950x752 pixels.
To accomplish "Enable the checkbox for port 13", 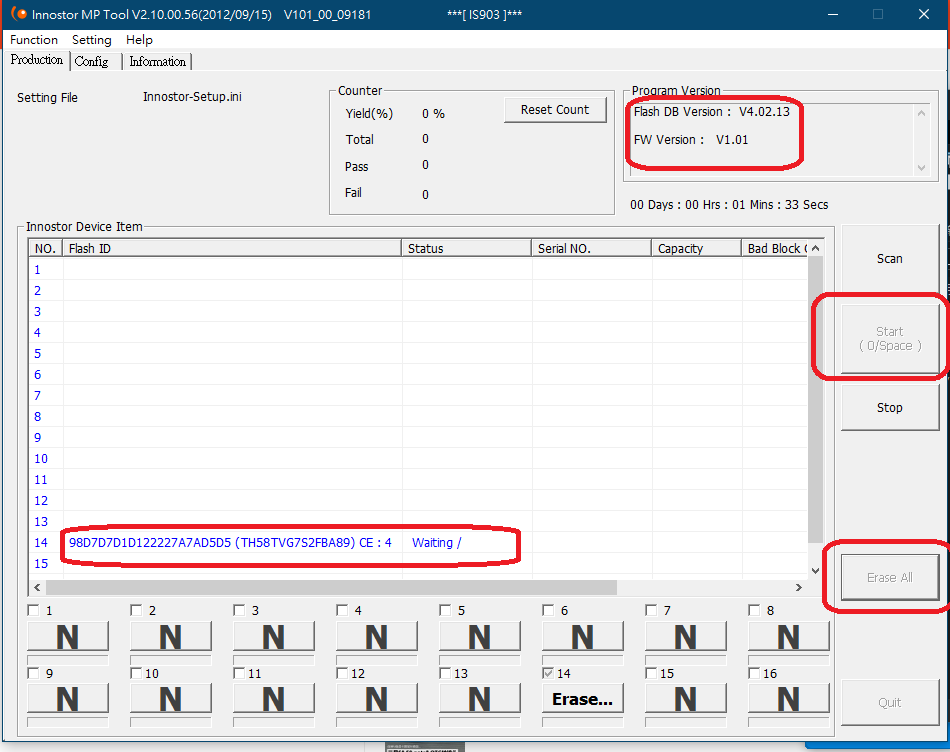I will click(445, 673).
